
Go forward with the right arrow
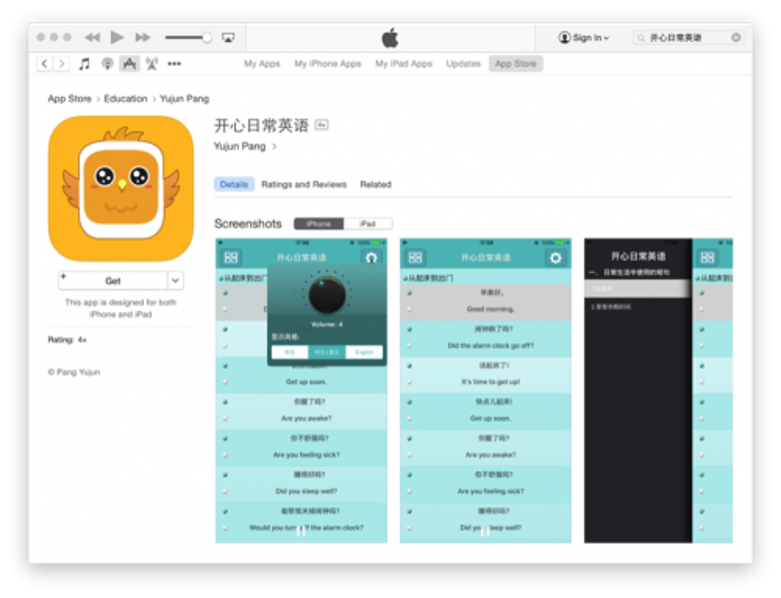[61, 64]
